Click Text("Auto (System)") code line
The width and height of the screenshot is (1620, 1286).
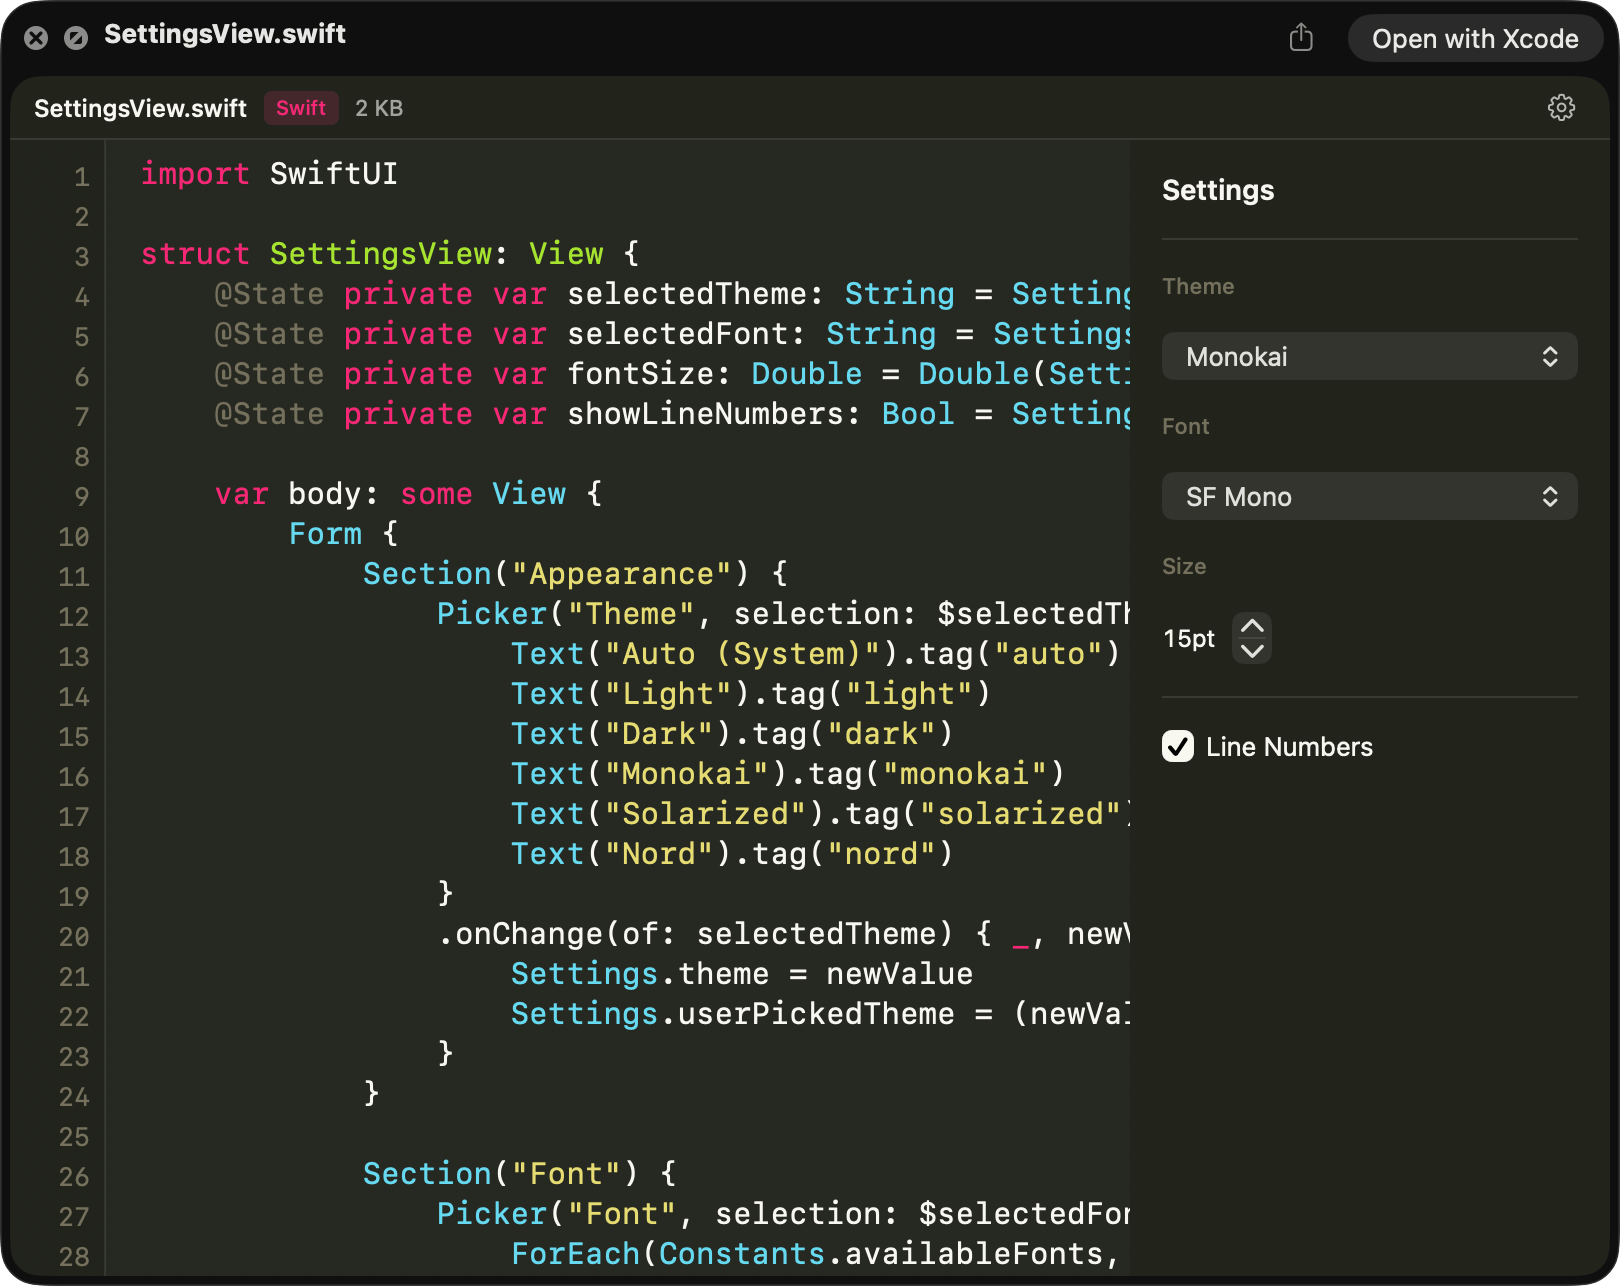tap(815, 654)
